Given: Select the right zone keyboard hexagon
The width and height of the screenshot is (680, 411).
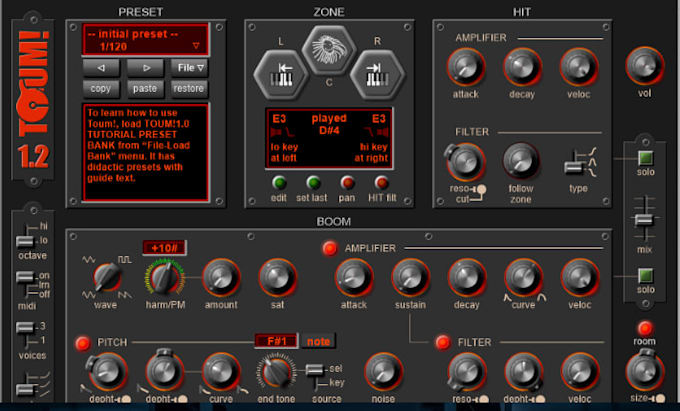Looking at the screenshot, I should click(377, 75).
